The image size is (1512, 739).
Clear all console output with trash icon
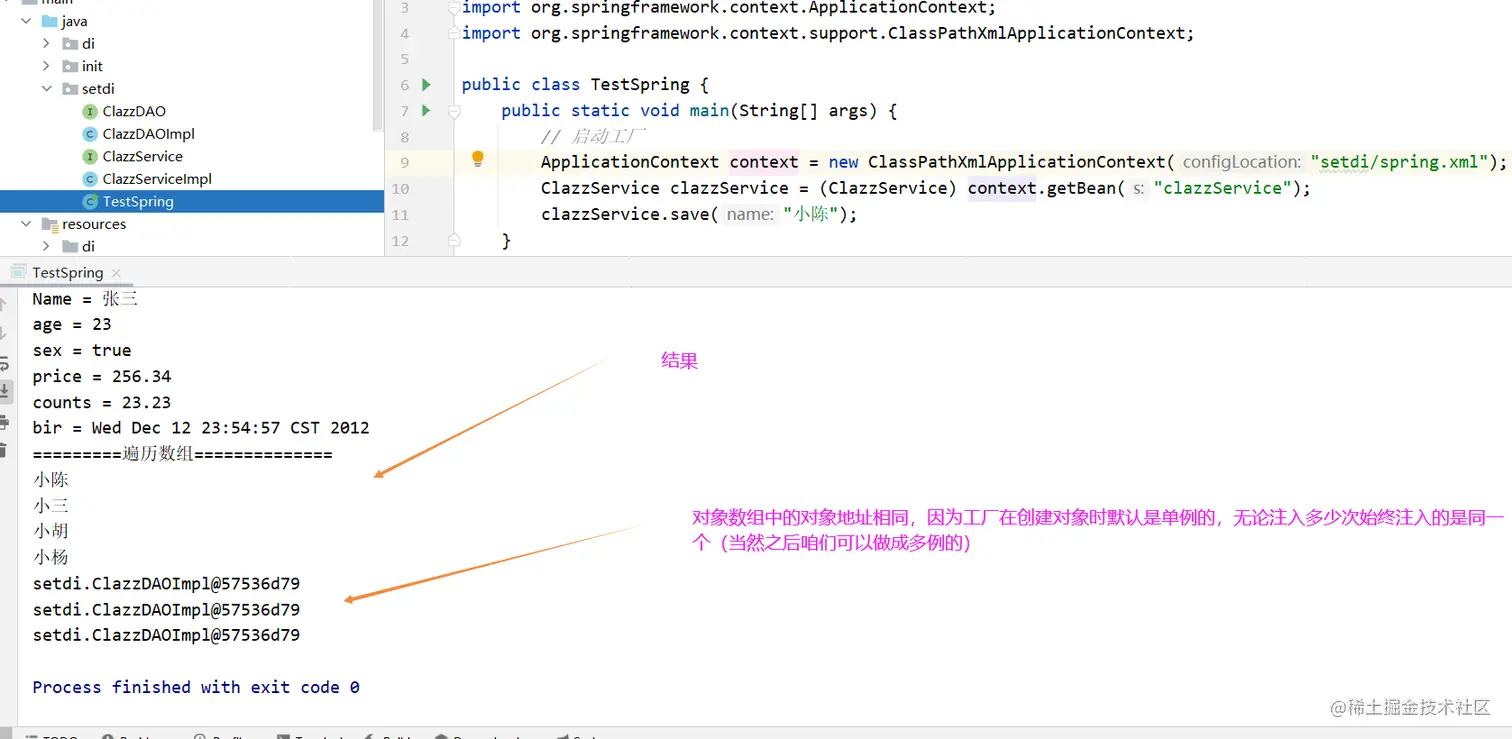[5, 450]
